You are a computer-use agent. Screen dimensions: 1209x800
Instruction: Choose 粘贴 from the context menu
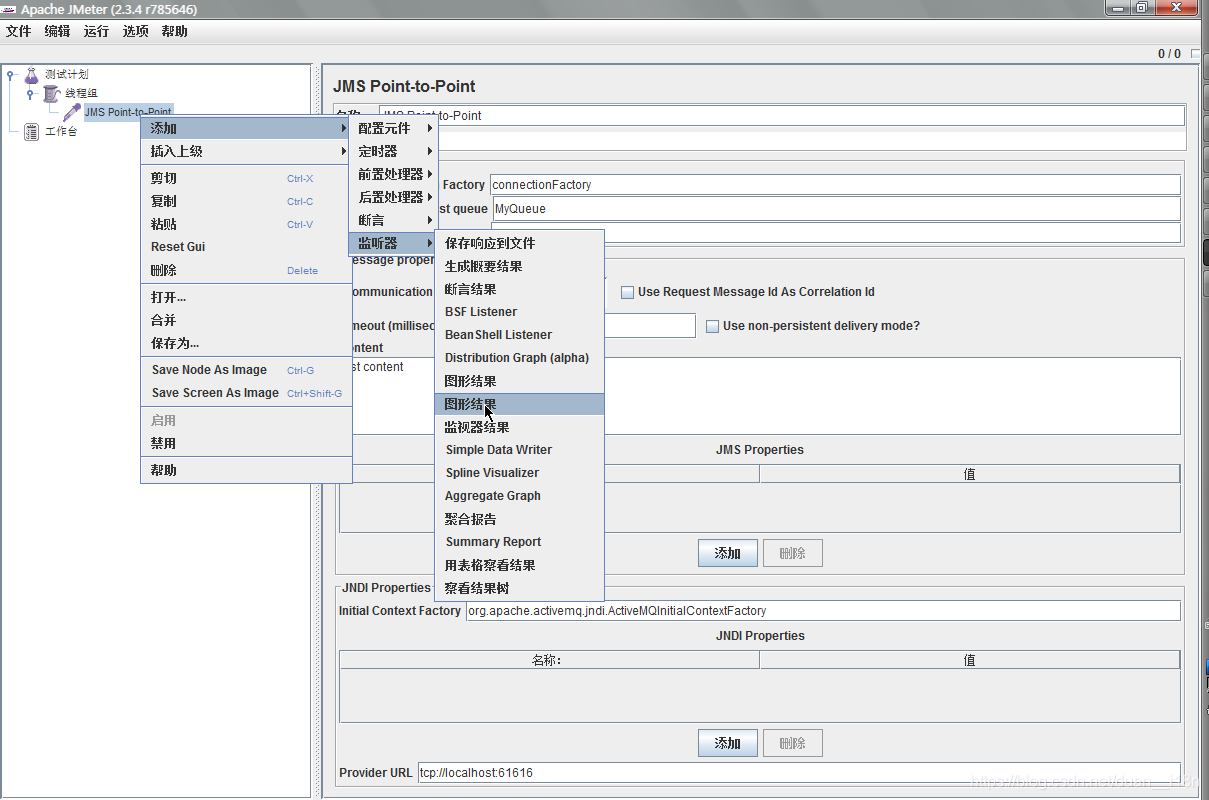pos(246,224)
